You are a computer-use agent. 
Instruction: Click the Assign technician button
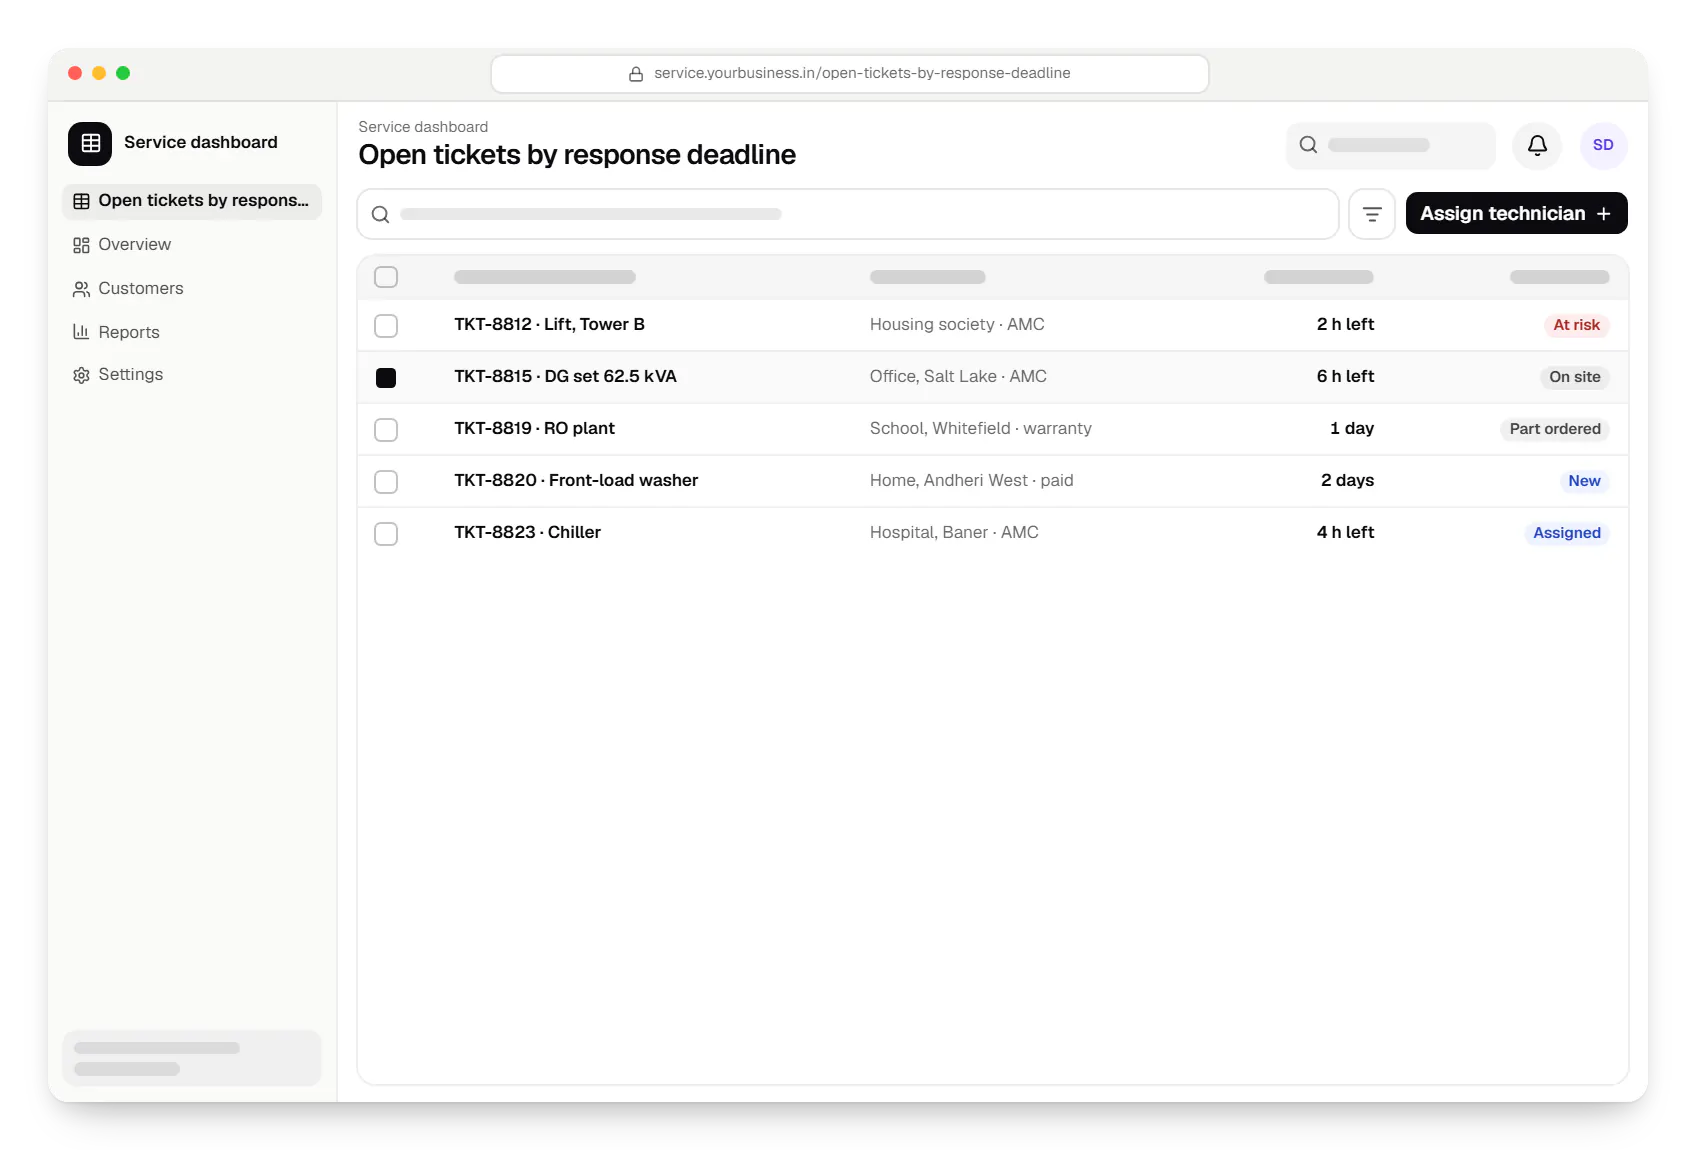(x=1516, y=214)
